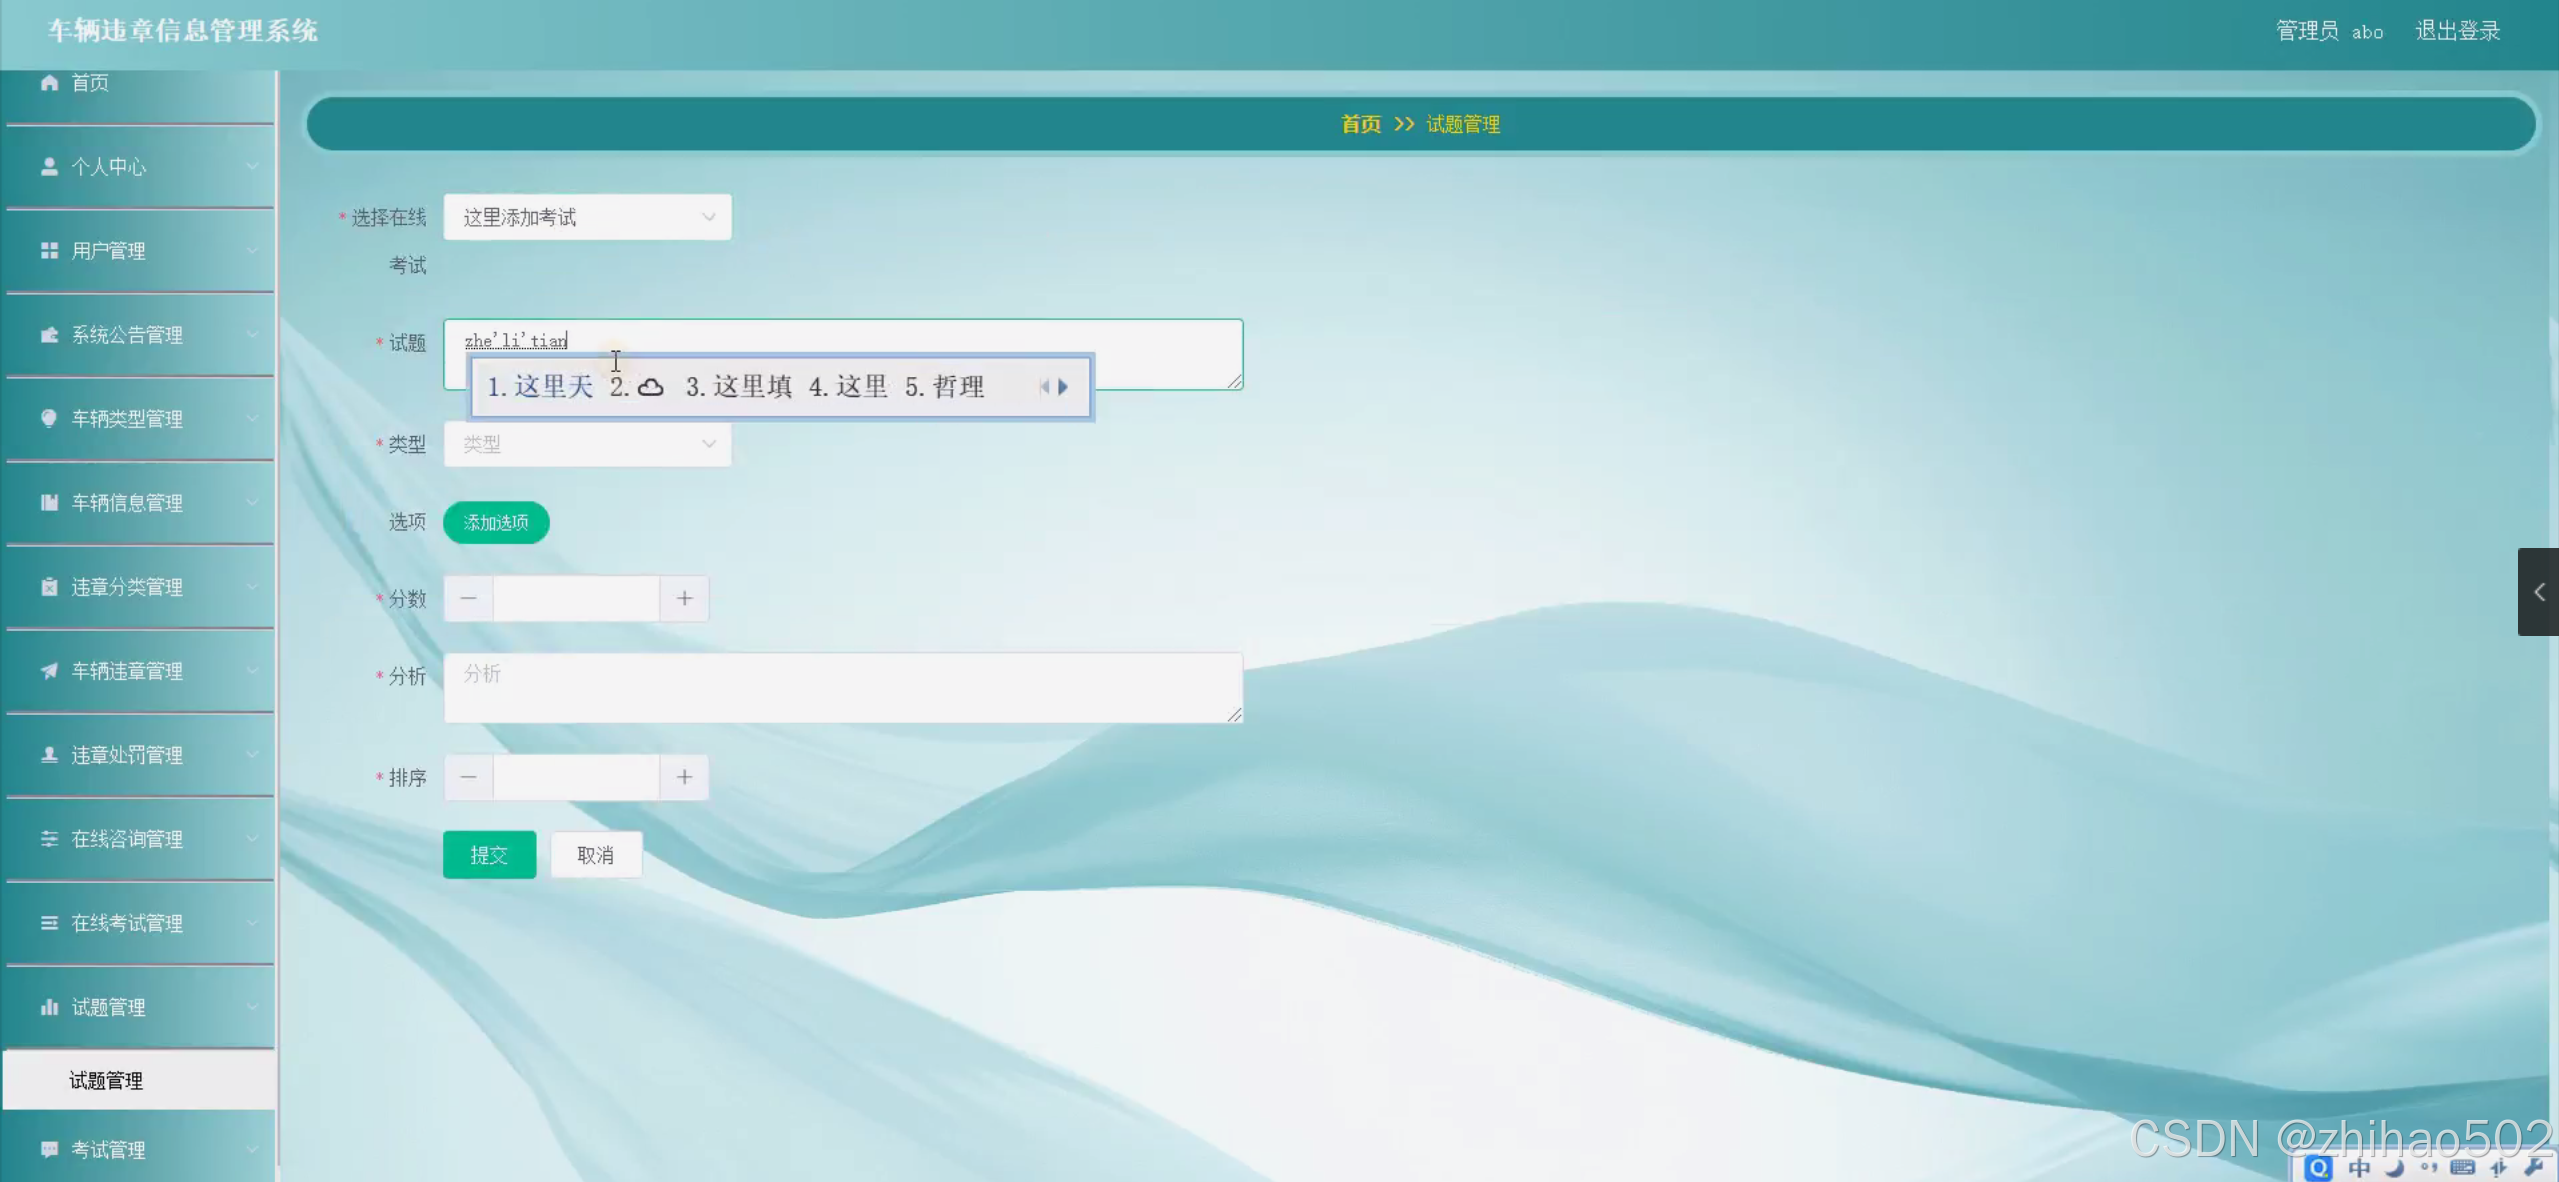
Task: Expand the right-edge collapsed side panel arrow
Action: point(2538,592)
